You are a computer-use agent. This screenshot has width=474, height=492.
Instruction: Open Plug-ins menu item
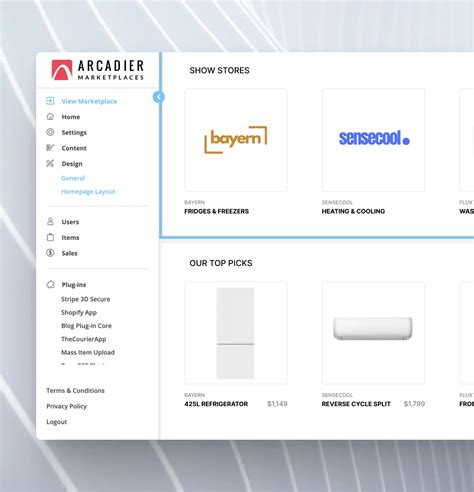tap(74, 285)
